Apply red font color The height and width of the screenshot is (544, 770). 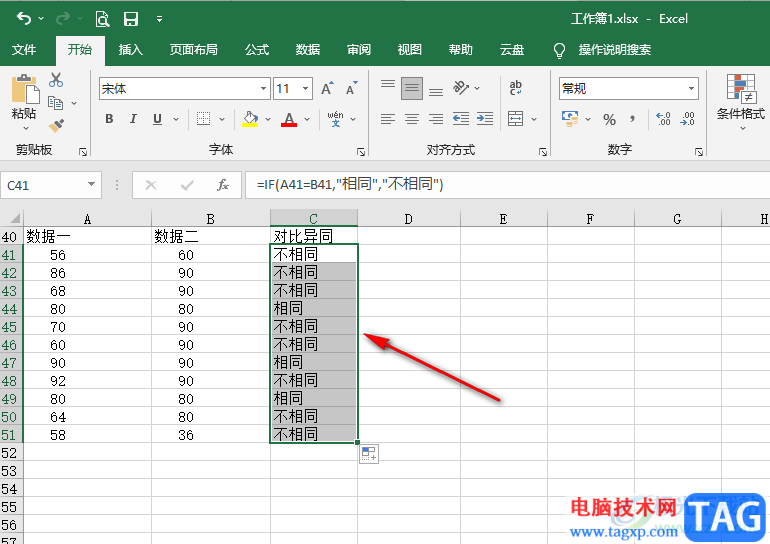pos(289,119)
